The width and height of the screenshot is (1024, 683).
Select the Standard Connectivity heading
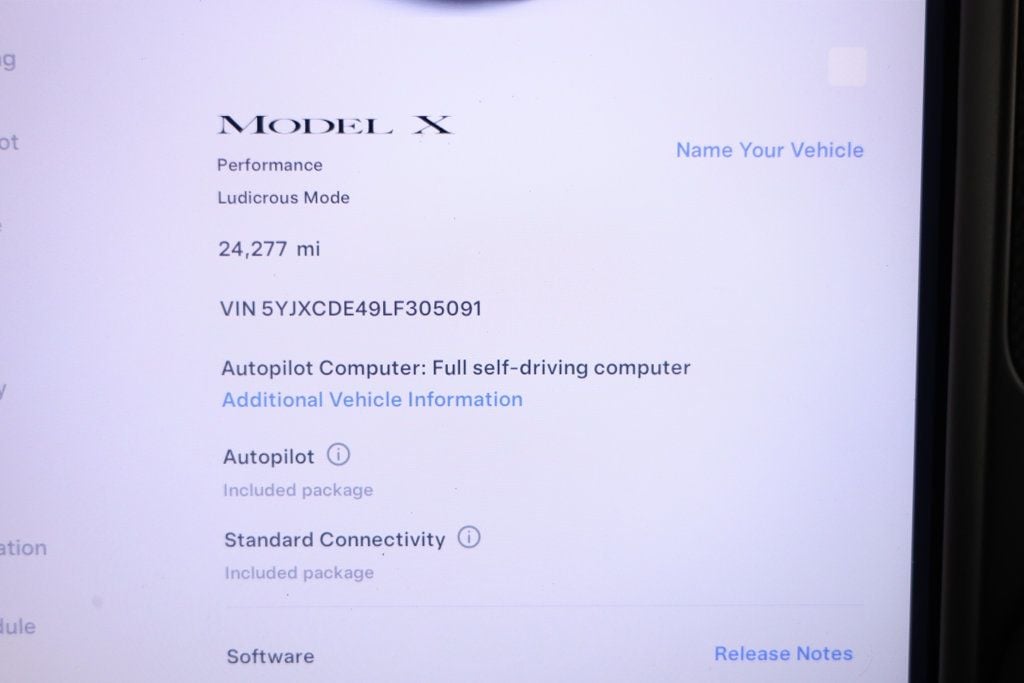[x=334, y=540]
